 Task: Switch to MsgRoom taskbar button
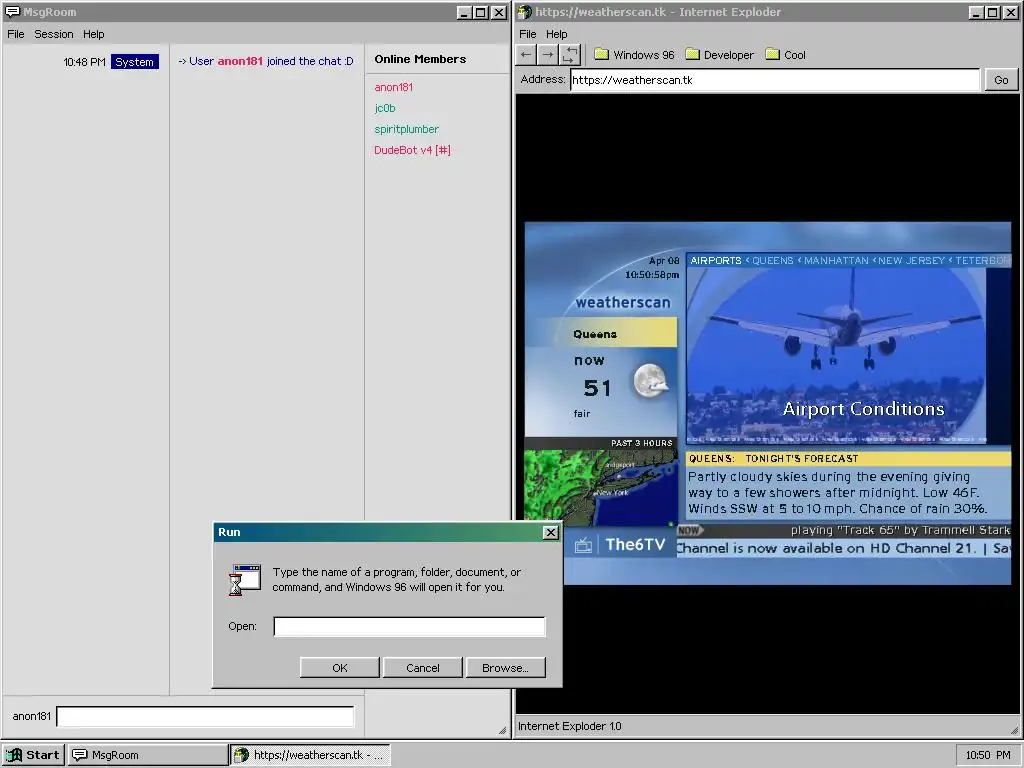148,755
